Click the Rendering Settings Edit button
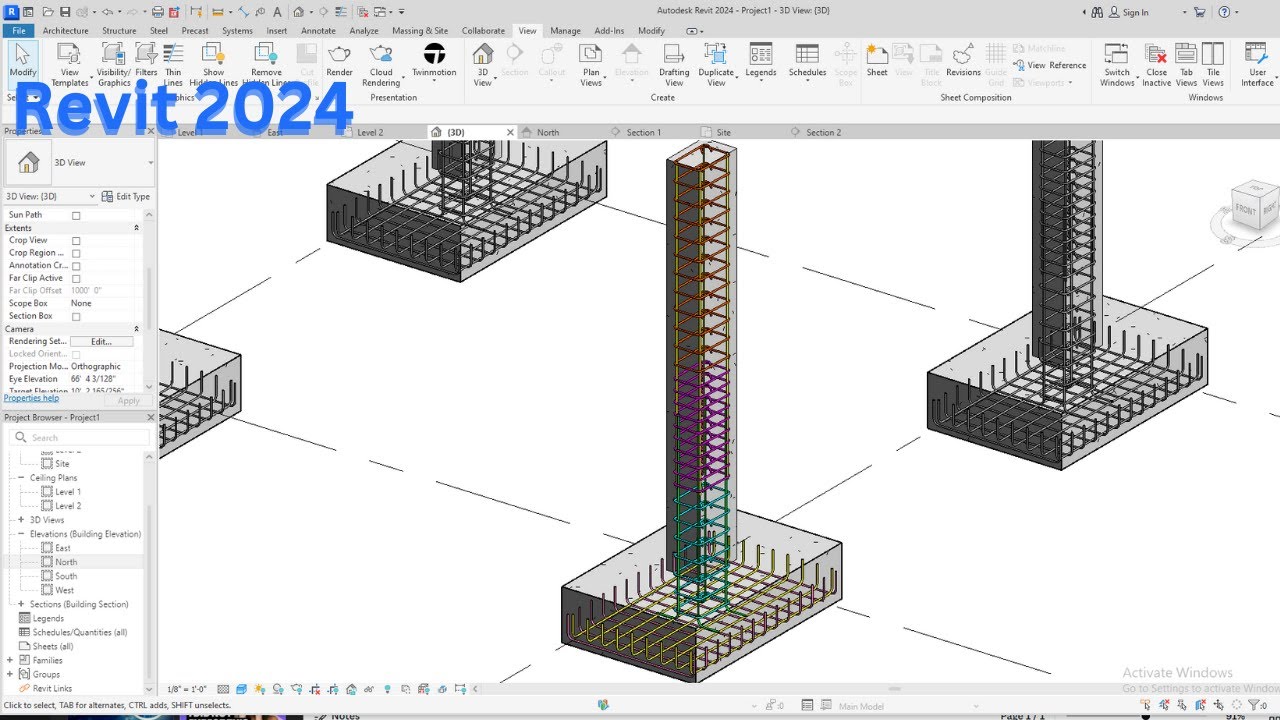Image resolution: width=1280 pixels, height=720 pixels. click(101, 341)
